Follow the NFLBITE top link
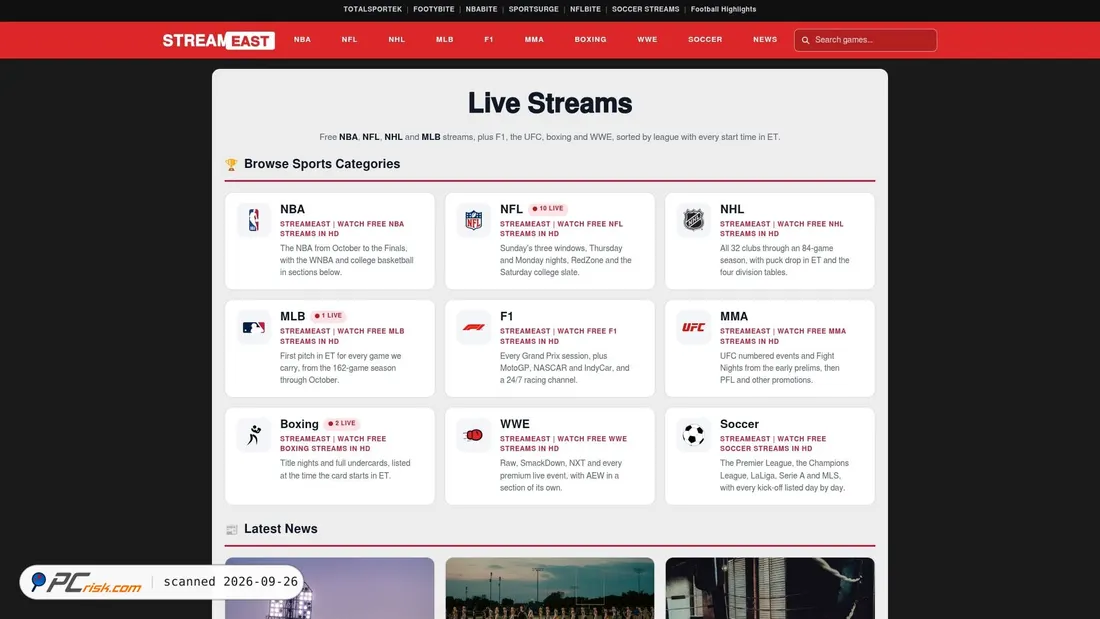Image resolution: width=1100 pixels, height=619 pixels. coord(585,9)
